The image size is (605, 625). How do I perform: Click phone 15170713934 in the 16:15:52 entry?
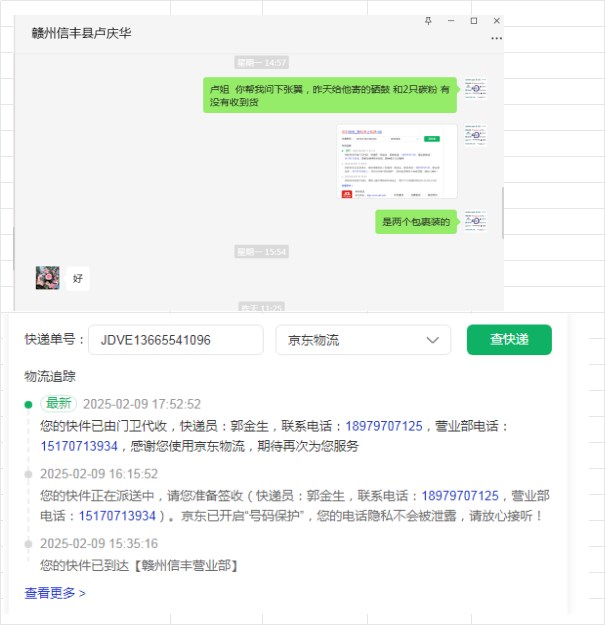pos(117,516)
